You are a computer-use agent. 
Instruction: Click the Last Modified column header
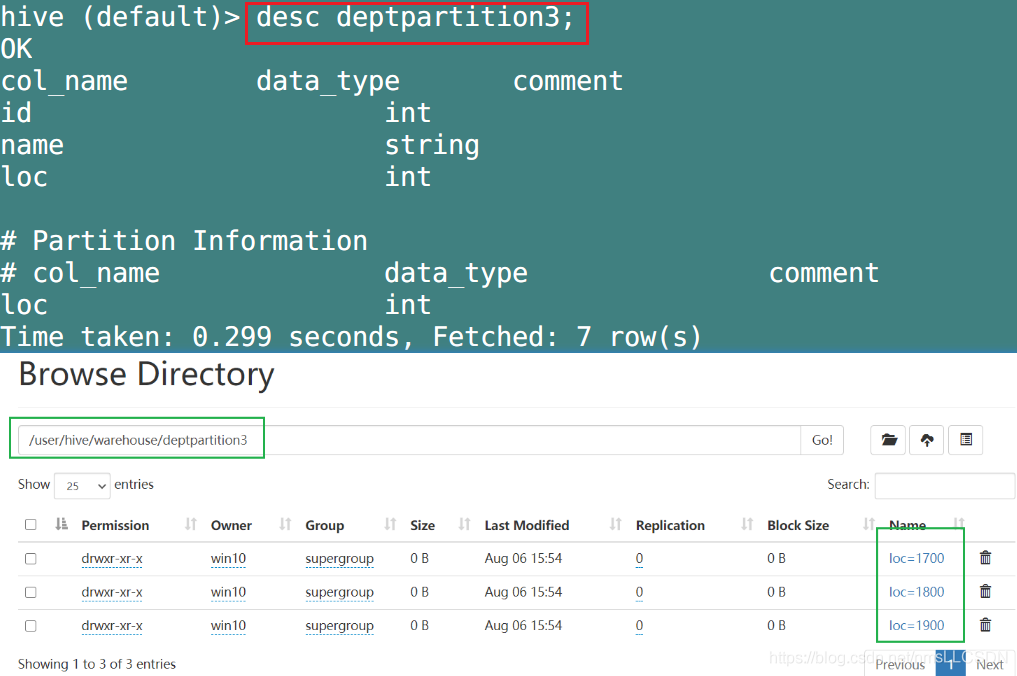[527, 525]
